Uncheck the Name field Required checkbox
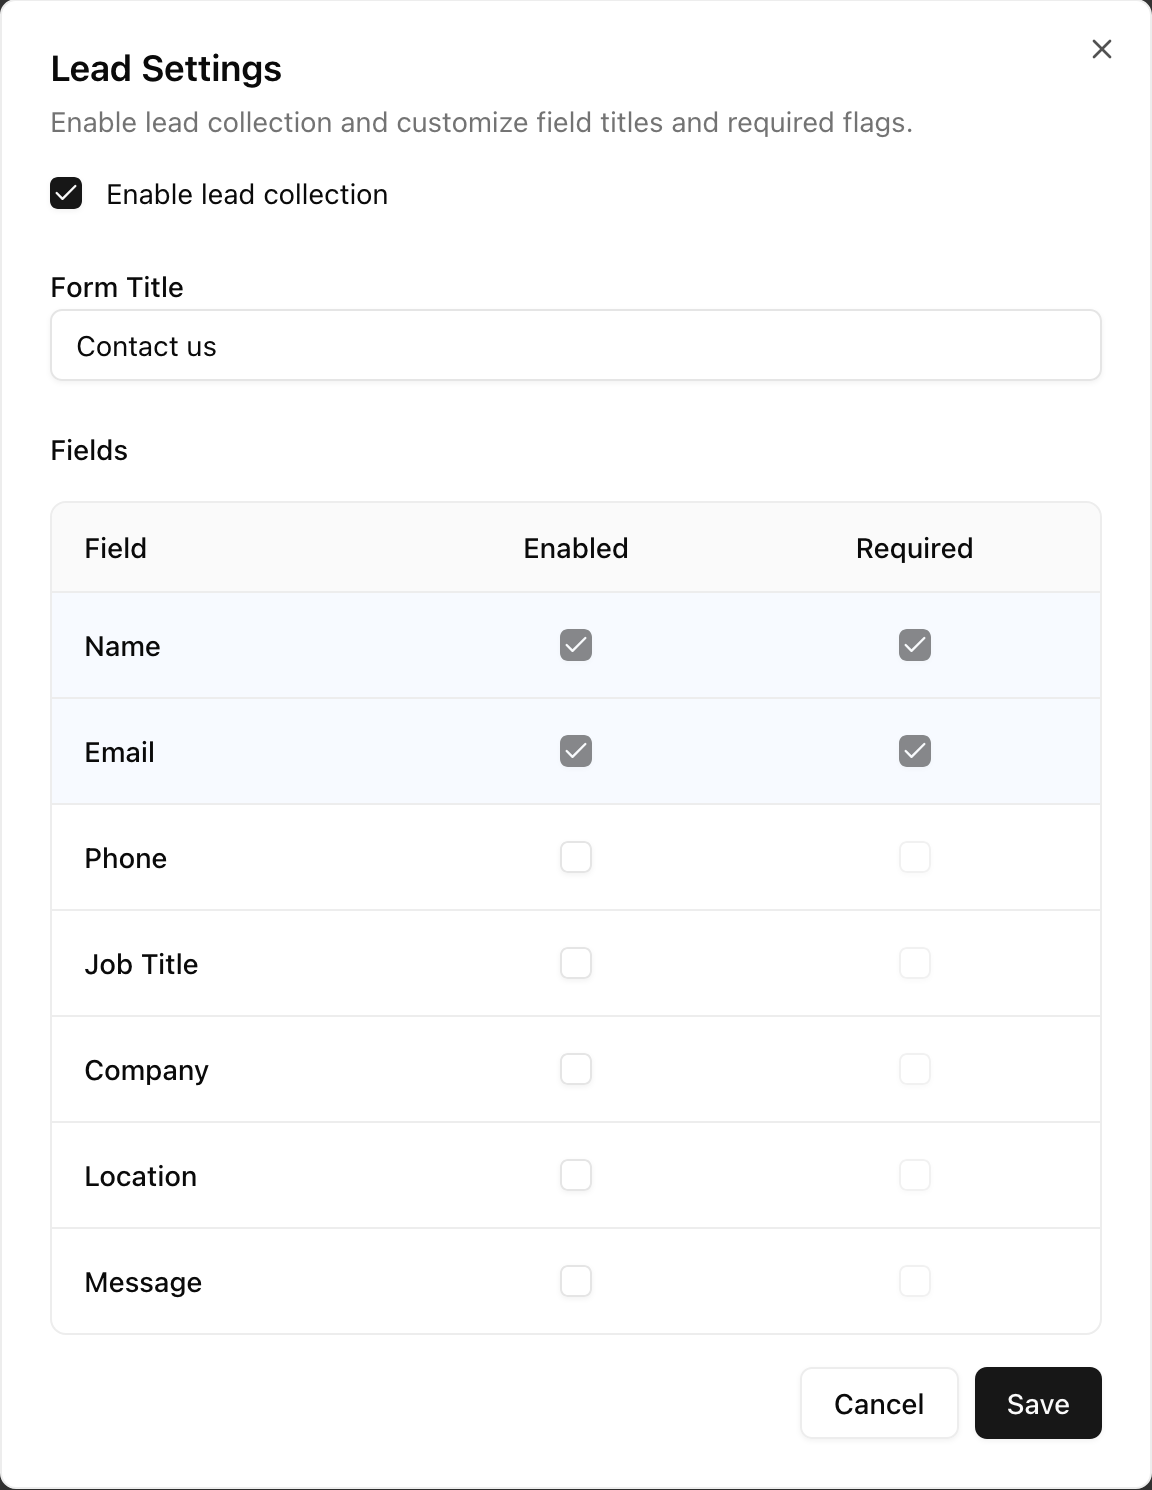Image resolution: width=1152 pixels, height=1490 pixels. [914, 645]
